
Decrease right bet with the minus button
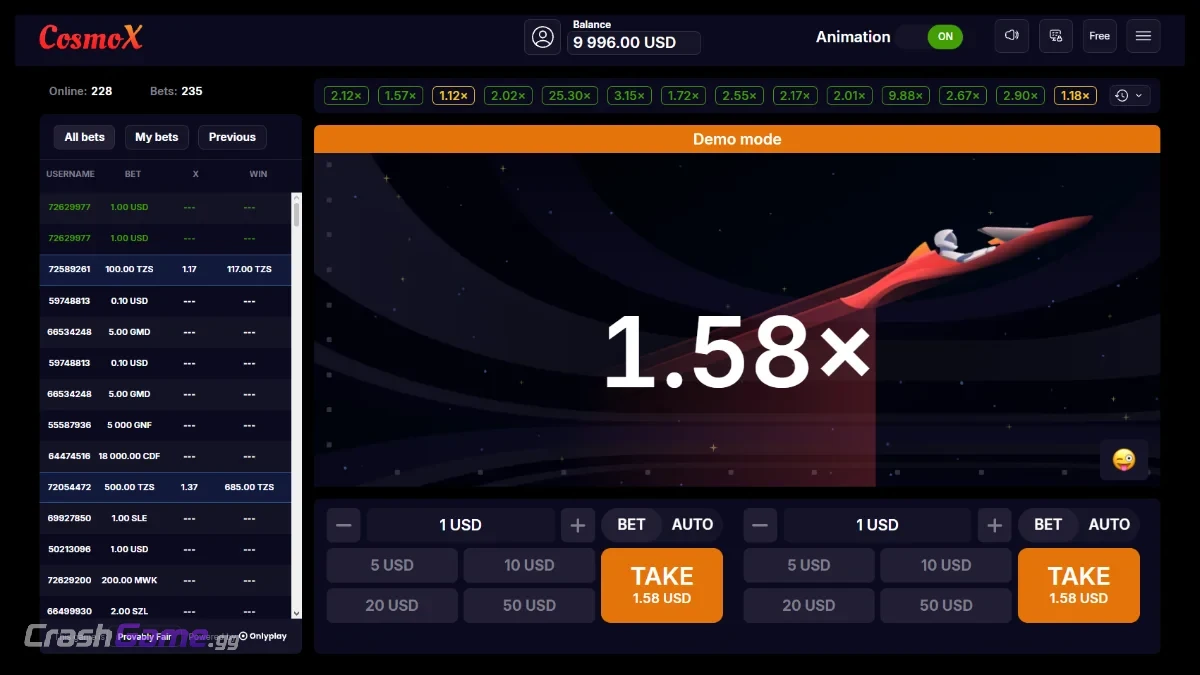(x=761, y=525)
